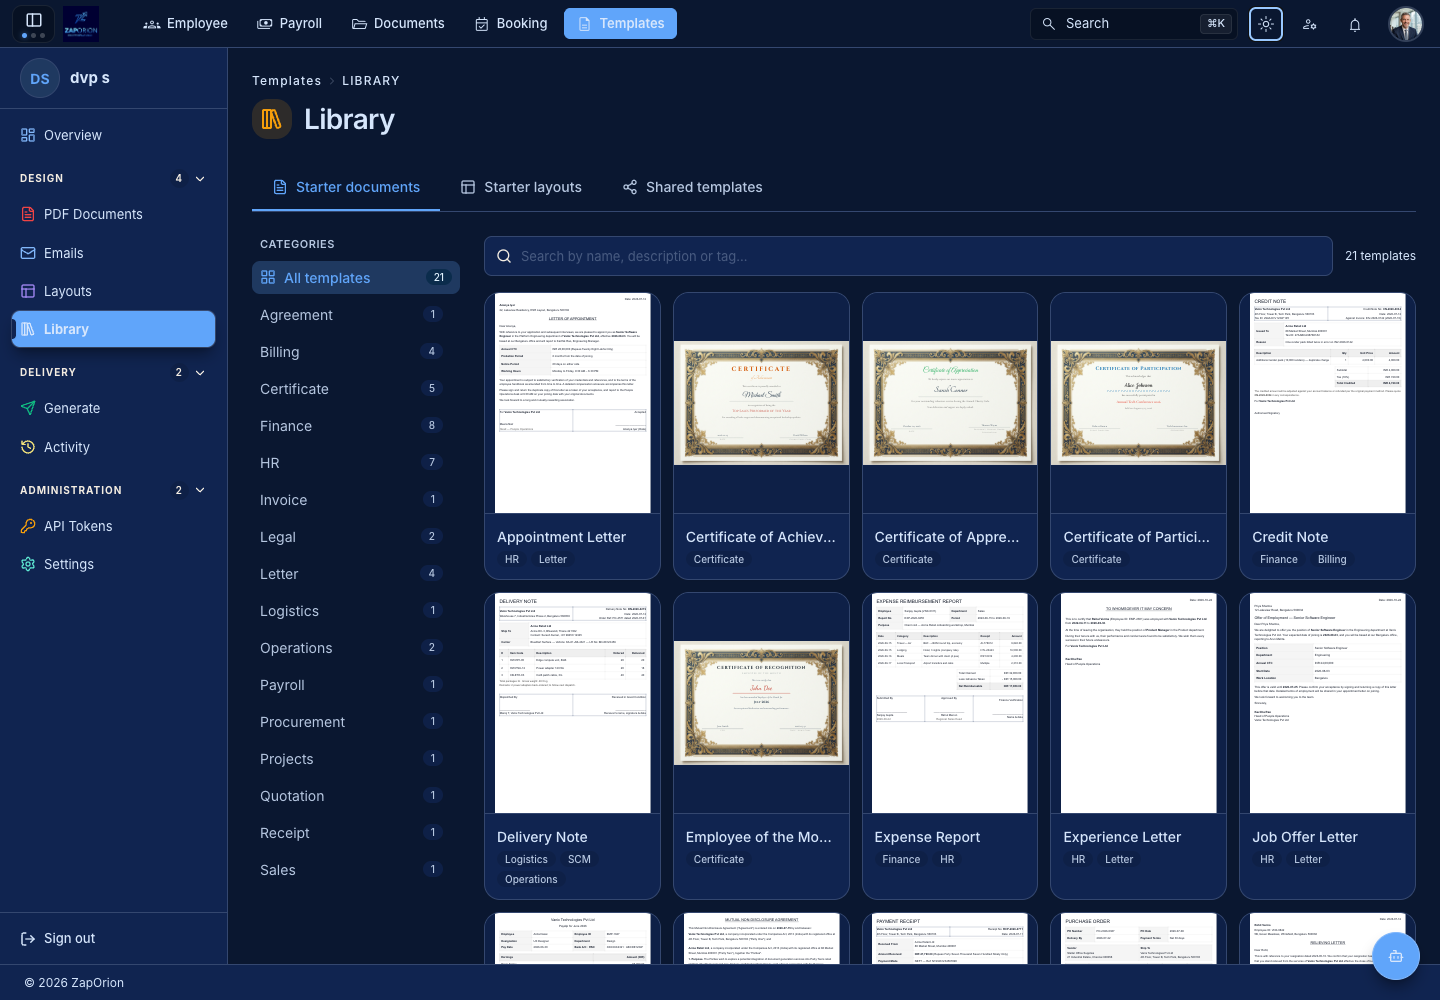This screenshot has height=1000, width=1440.
Task: Click the template search field
Action: [x=908, y=256]
